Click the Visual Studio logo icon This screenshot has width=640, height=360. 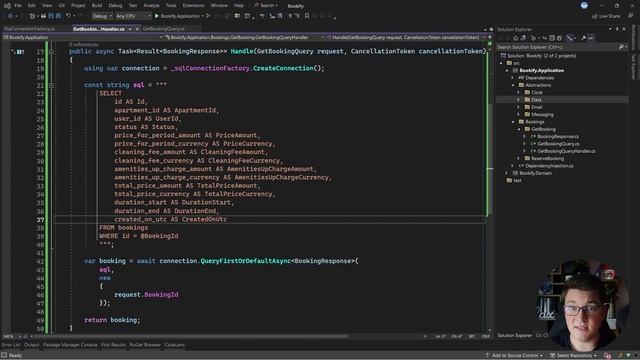pyautogui.click(x=7, y=6)
